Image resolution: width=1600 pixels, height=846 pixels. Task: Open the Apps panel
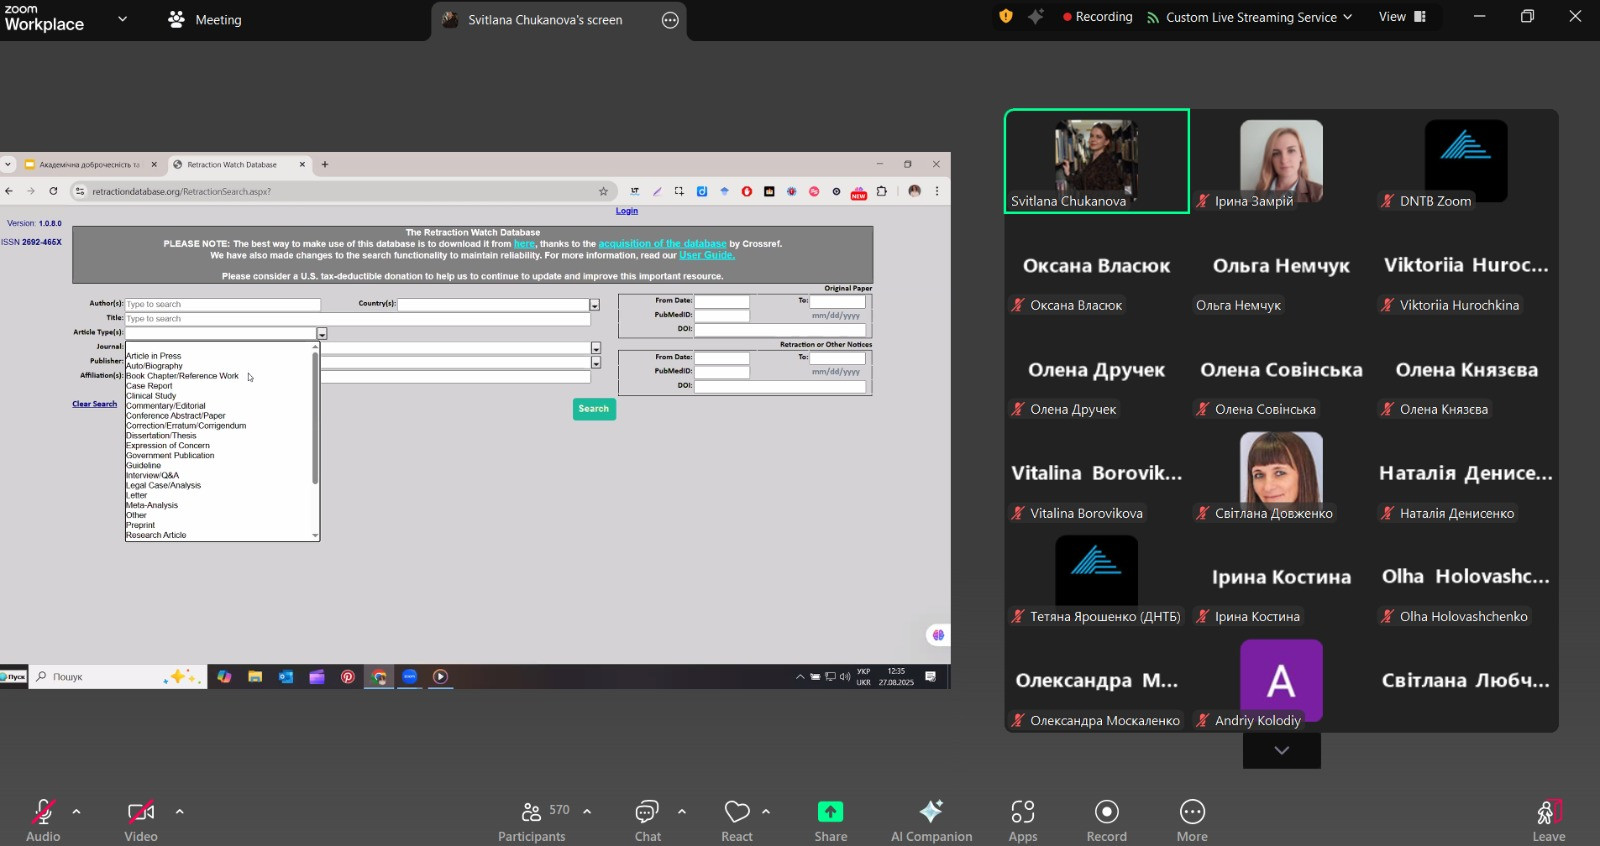[x=1023, y=819]
